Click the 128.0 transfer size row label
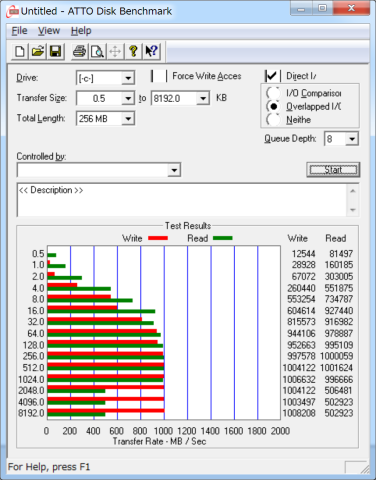Image resolution: width=376 pixels, height=480 pixels. click(33, 345)
